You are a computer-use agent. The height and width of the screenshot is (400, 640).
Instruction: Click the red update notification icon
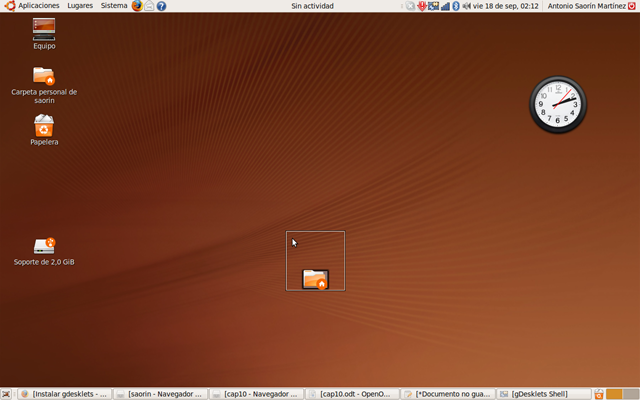pos(422,6)
